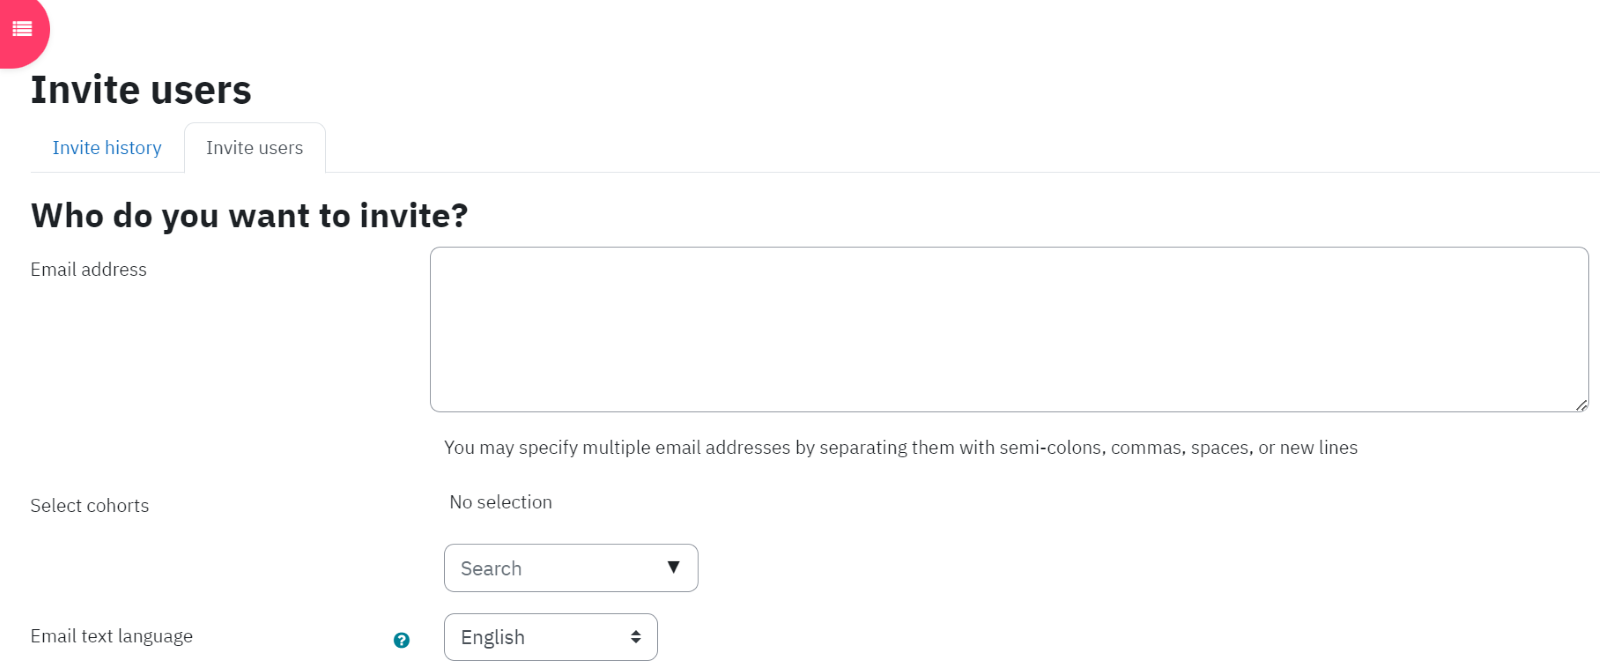The width and height of the screenshot is (1600, 669).
Task: Click into the Email address text area
Action: [x=1009, y=329]
